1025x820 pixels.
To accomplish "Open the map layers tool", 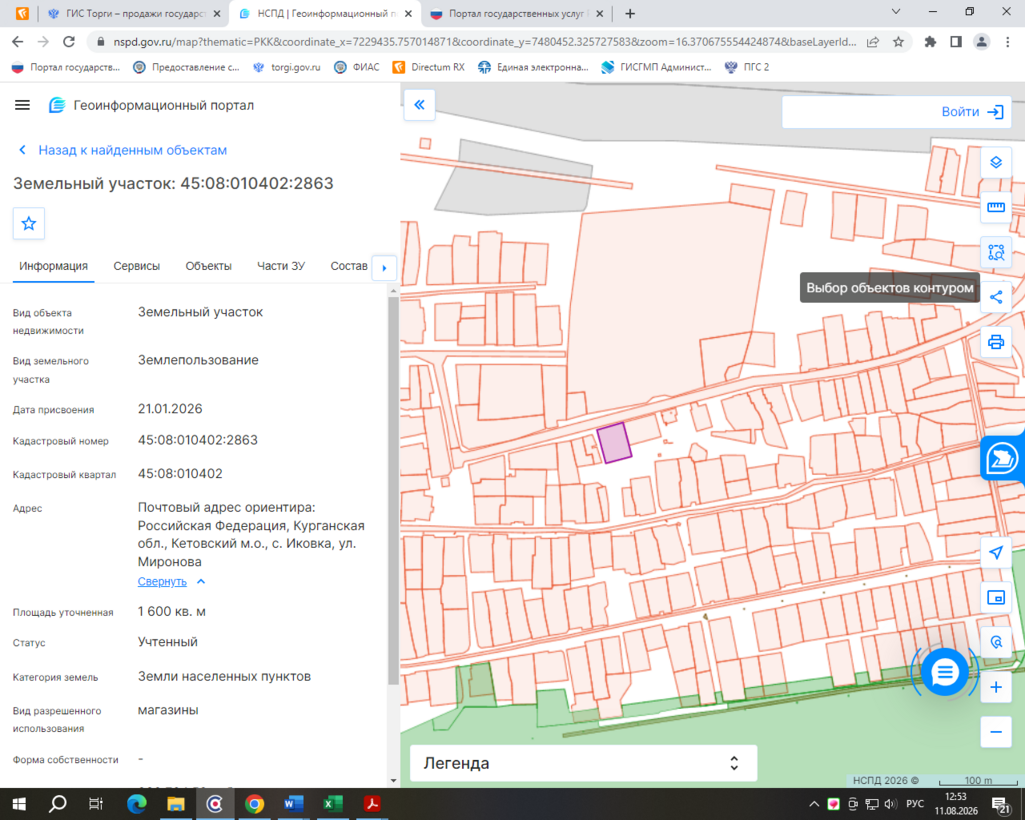I will (x=996, y=162).
